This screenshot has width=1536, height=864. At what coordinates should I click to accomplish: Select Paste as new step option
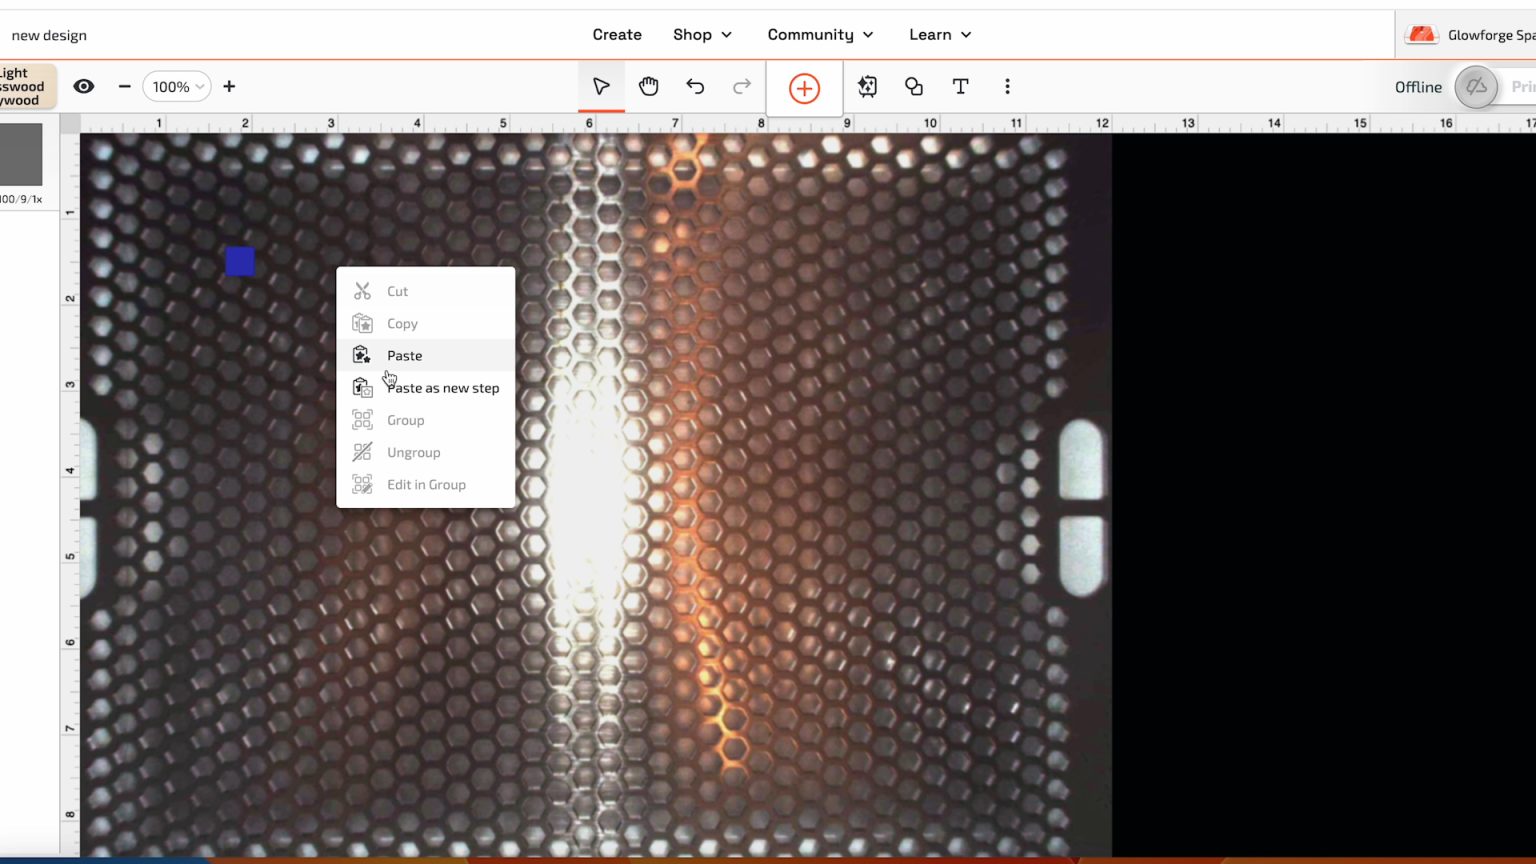coord(443,388)
